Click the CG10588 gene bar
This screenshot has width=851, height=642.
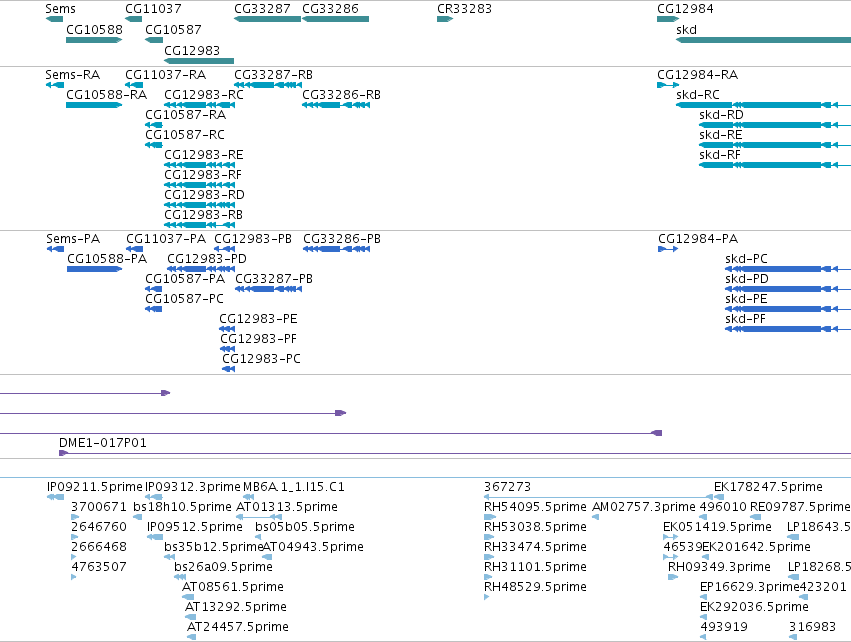pos(94,40)
